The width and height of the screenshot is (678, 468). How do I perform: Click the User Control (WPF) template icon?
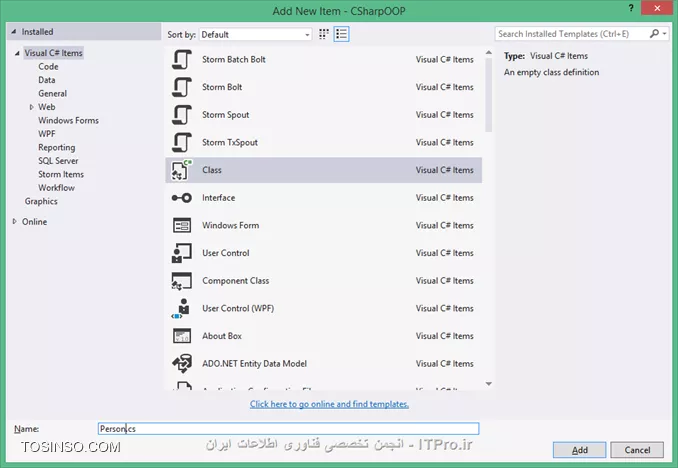[x=182, y=308]
